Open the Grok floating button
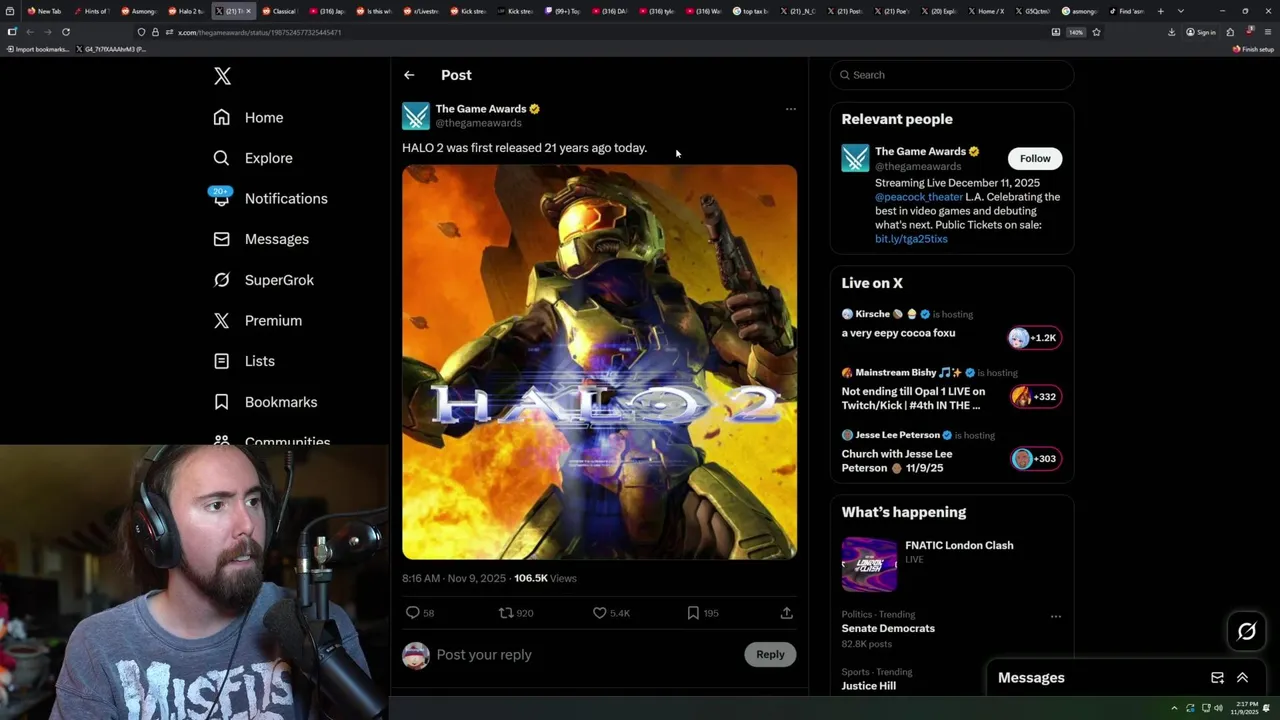This screenshot has height=720, width=1280. [x=1247, y=631]
